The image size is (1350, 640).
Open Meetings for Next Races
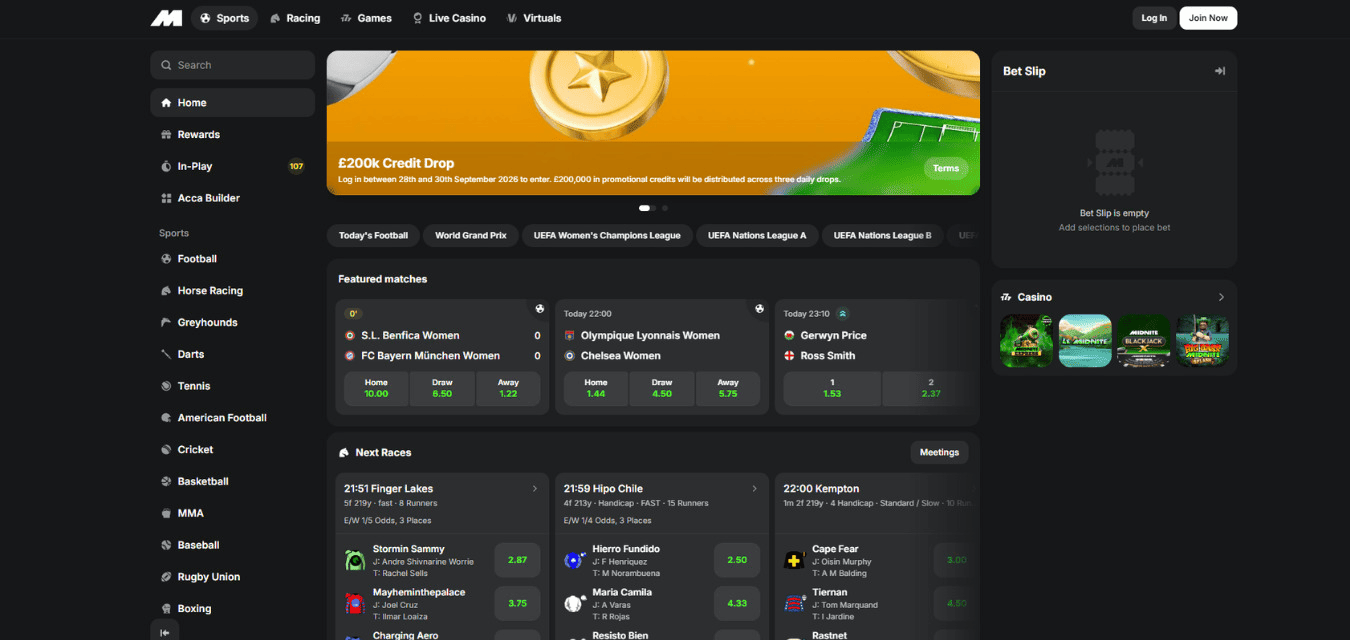pos(939,452)
